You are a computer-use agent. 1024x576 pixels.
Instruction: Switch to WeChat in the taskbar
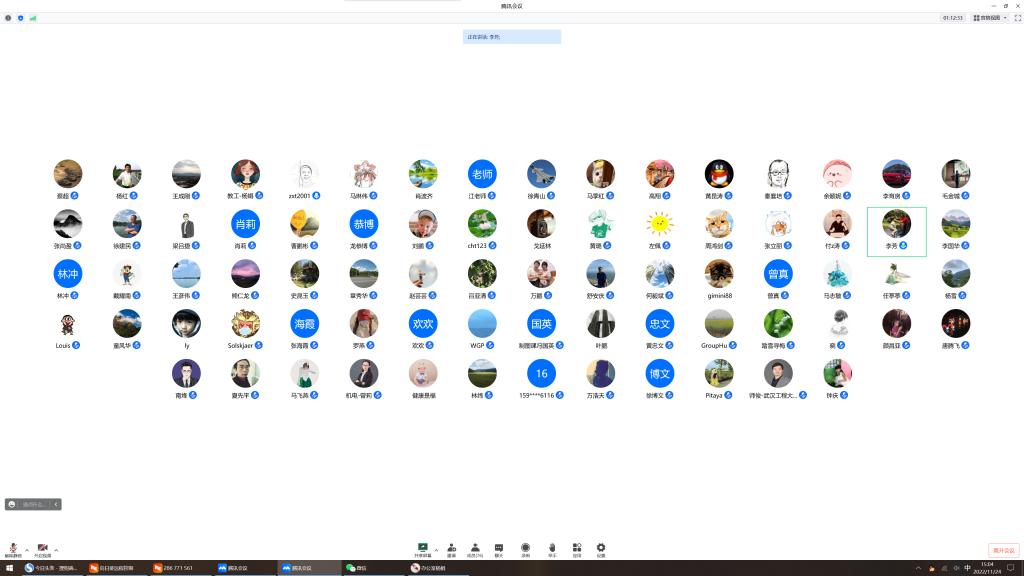[356, 568]
